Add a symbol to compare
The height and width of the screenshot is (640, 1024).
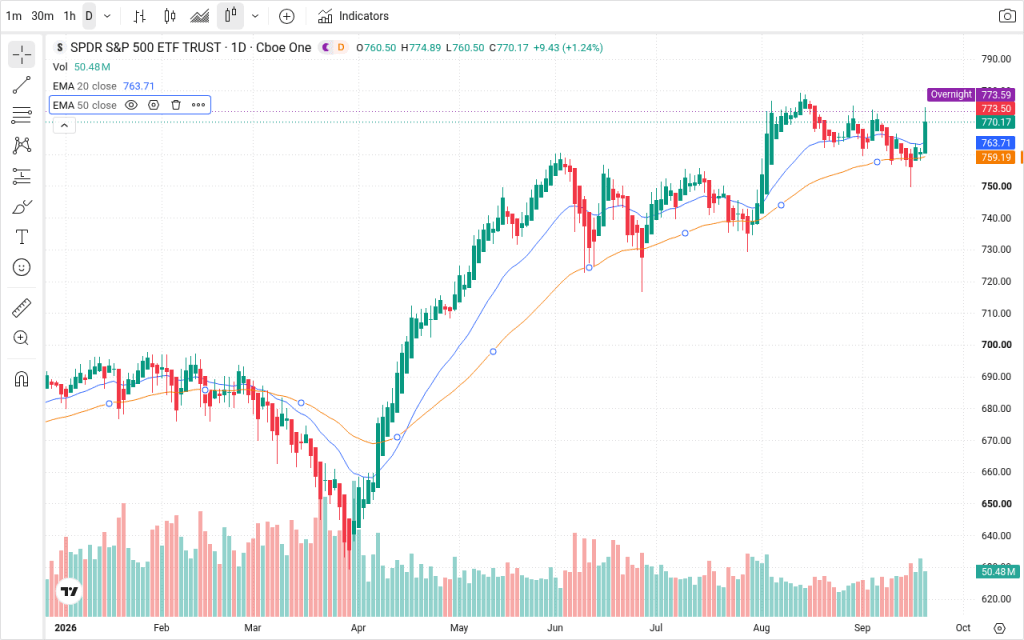tap(287, 16)
